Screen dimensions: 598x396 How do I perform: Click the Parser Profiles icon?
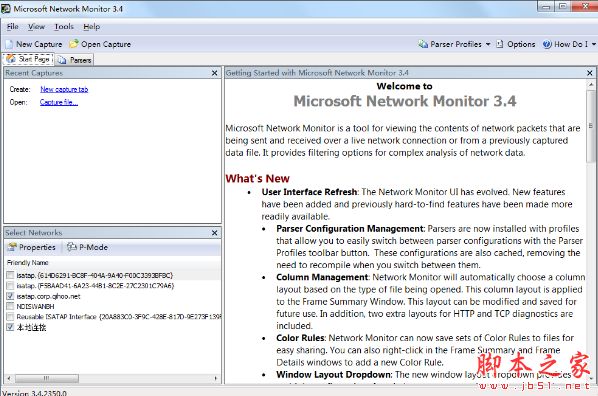(x=423, y=44)
